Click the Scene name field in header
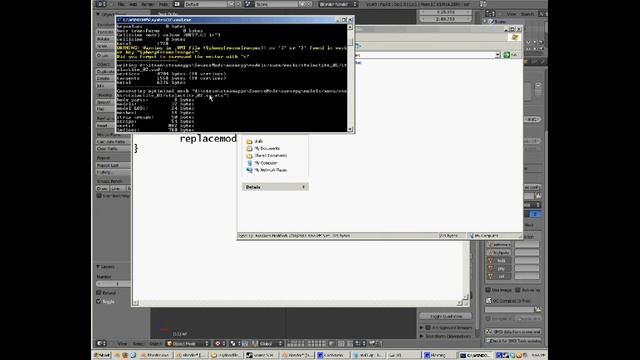Image resolution: width=640 pixels, height=360 pixels. [x=277, y=4]
